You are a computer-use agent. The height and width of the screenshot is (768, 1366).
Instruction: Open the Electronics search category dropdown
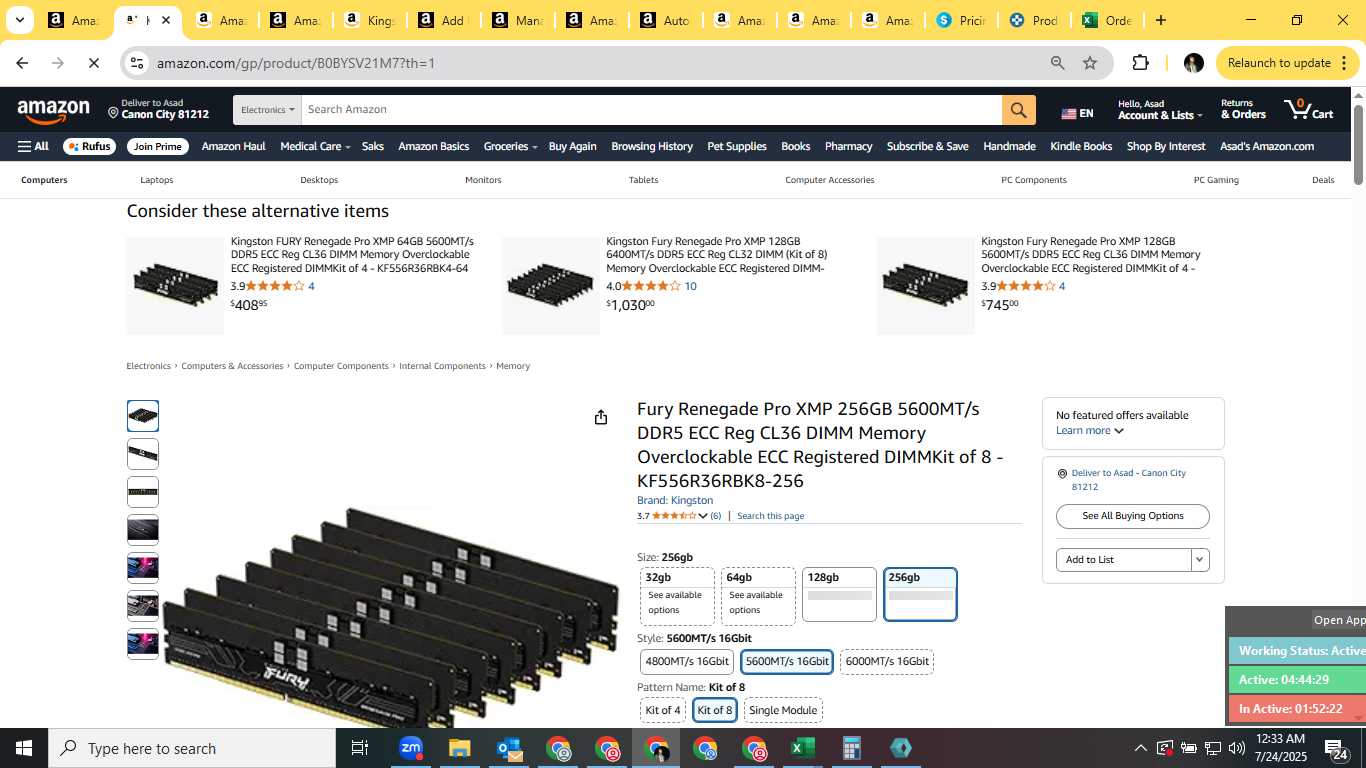pos(268,110)
